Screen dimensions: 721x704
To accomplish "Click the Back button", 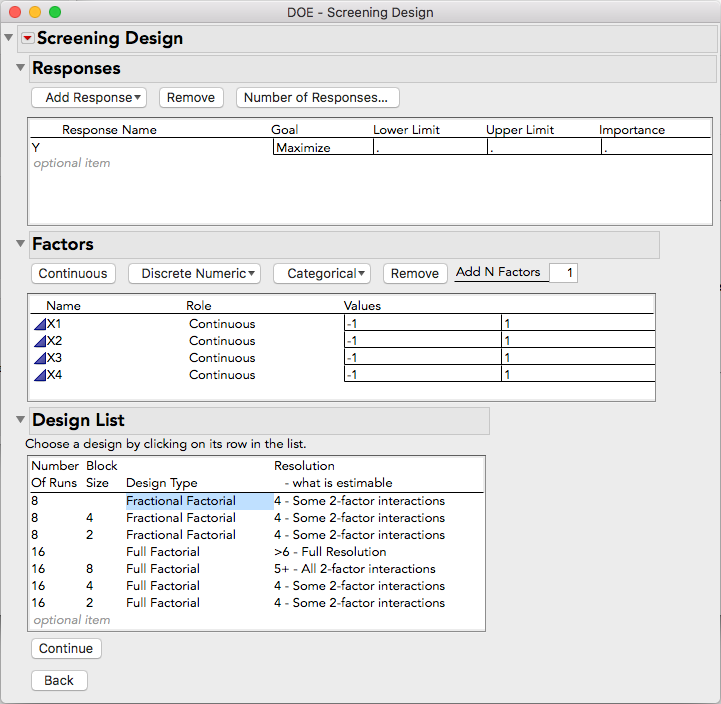I will click(59, 680).
